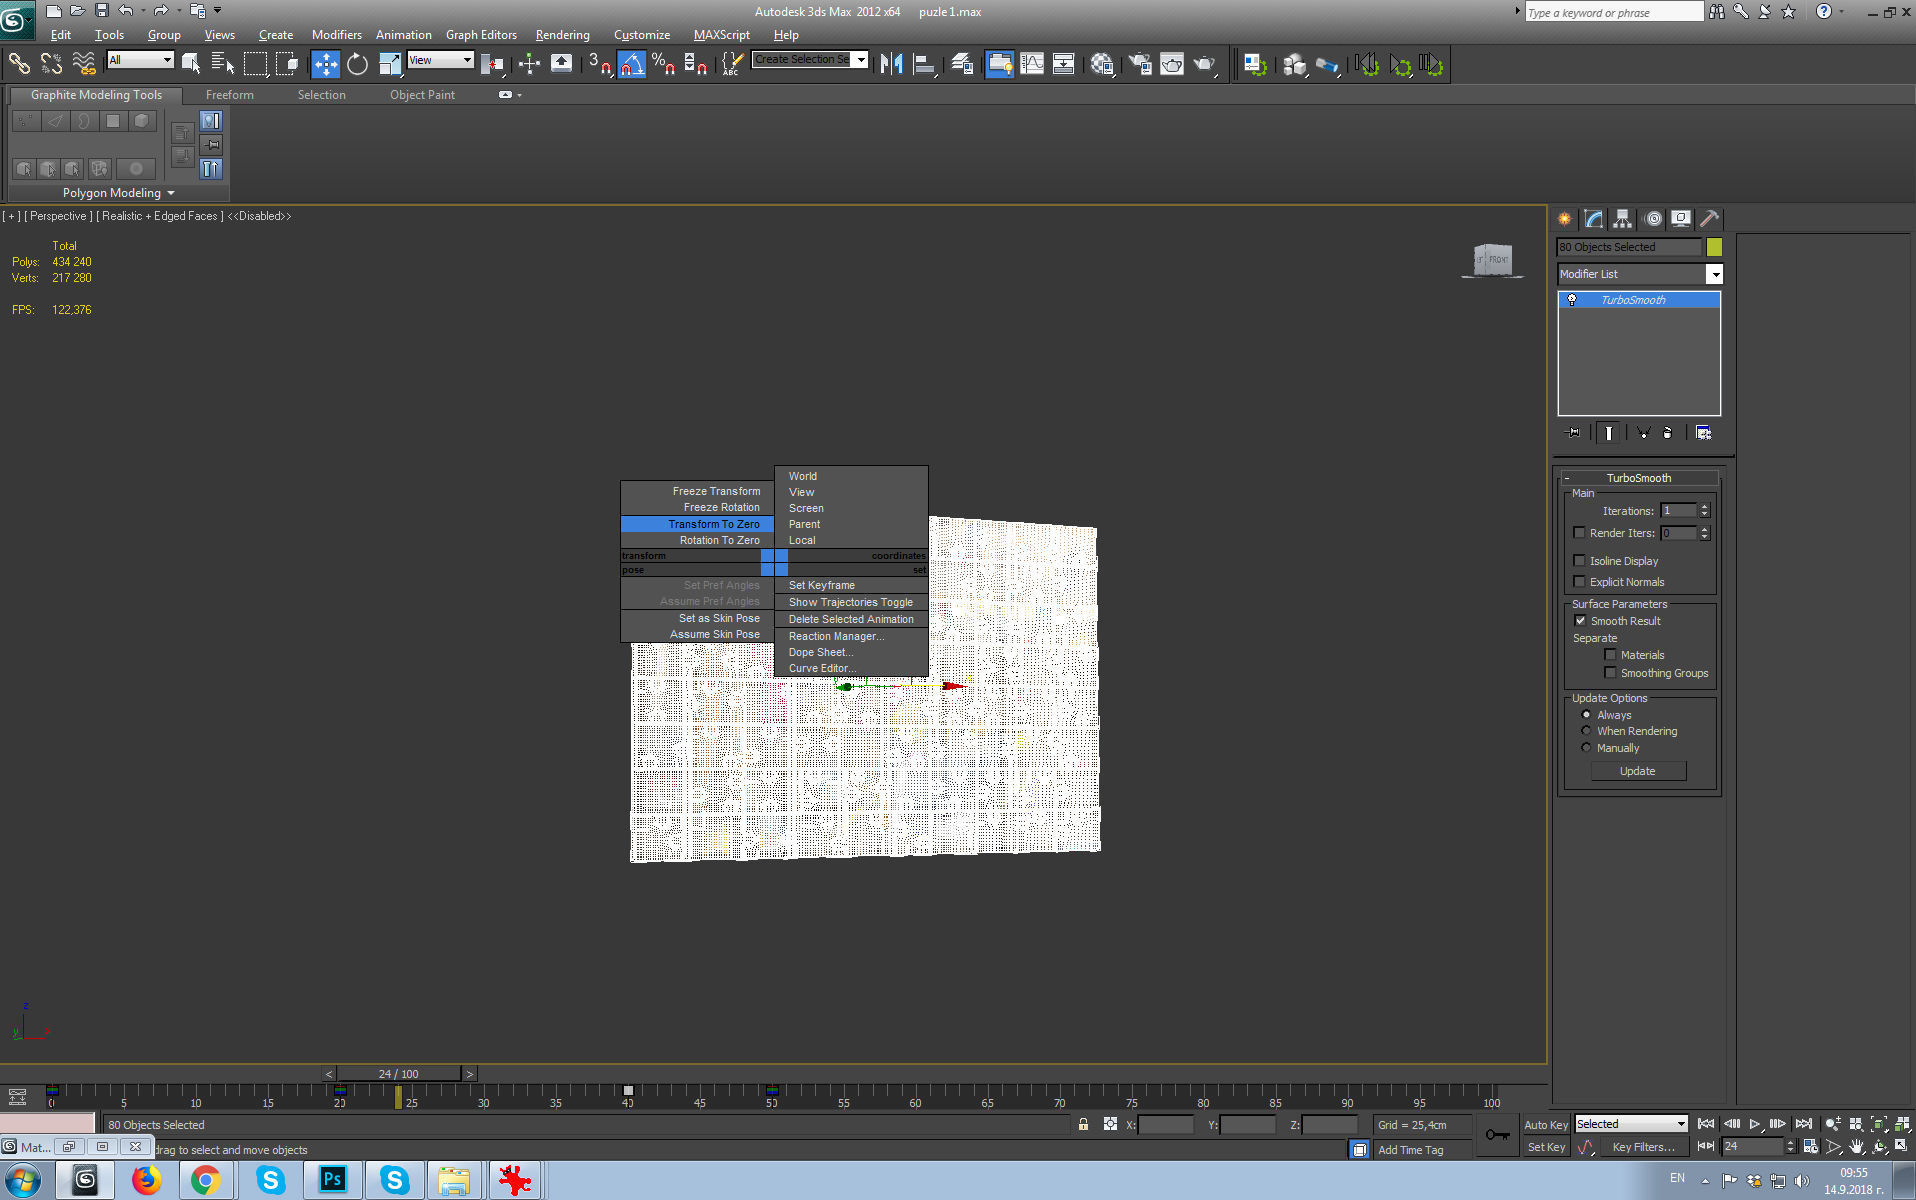Click the TurboSmooth Update button
The height and width of the screenshot is (1200, 1916).
click(x=1638, y=771)
